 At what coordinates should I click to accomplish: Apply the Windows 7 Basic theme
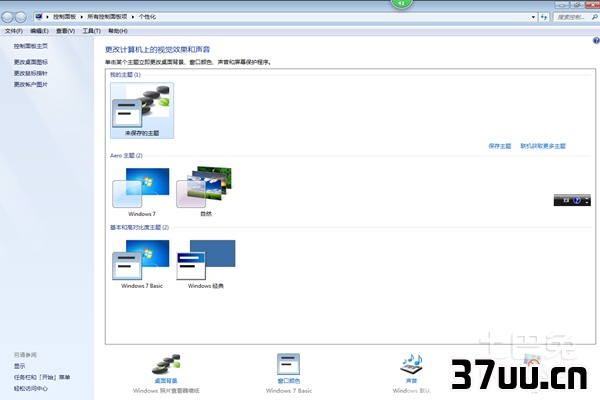coord(142,264)
